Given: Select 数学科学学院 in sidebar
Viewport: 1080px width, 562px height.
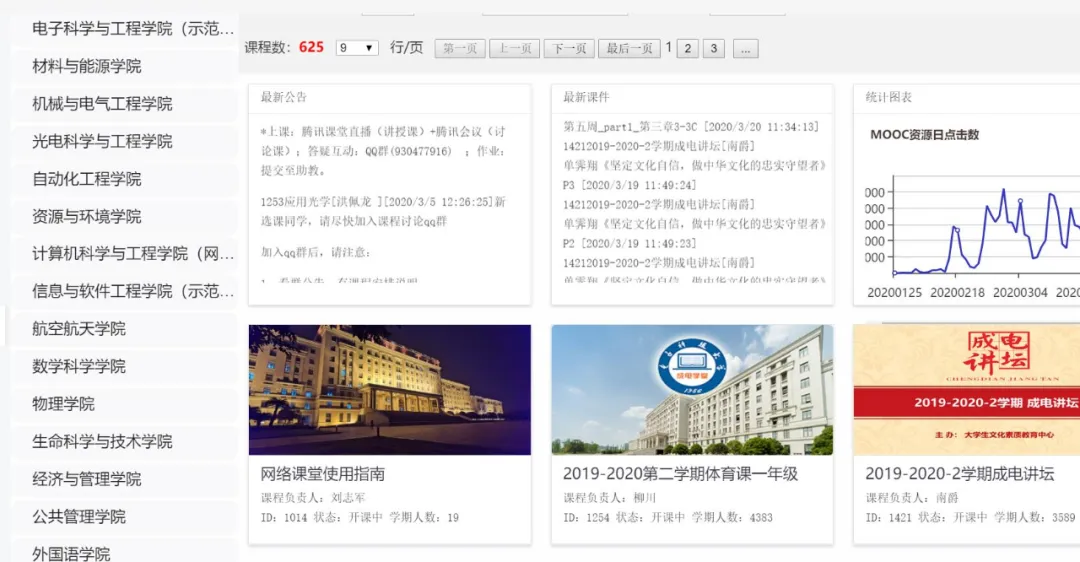Looking at the screenshot, I should click(125, 366).
